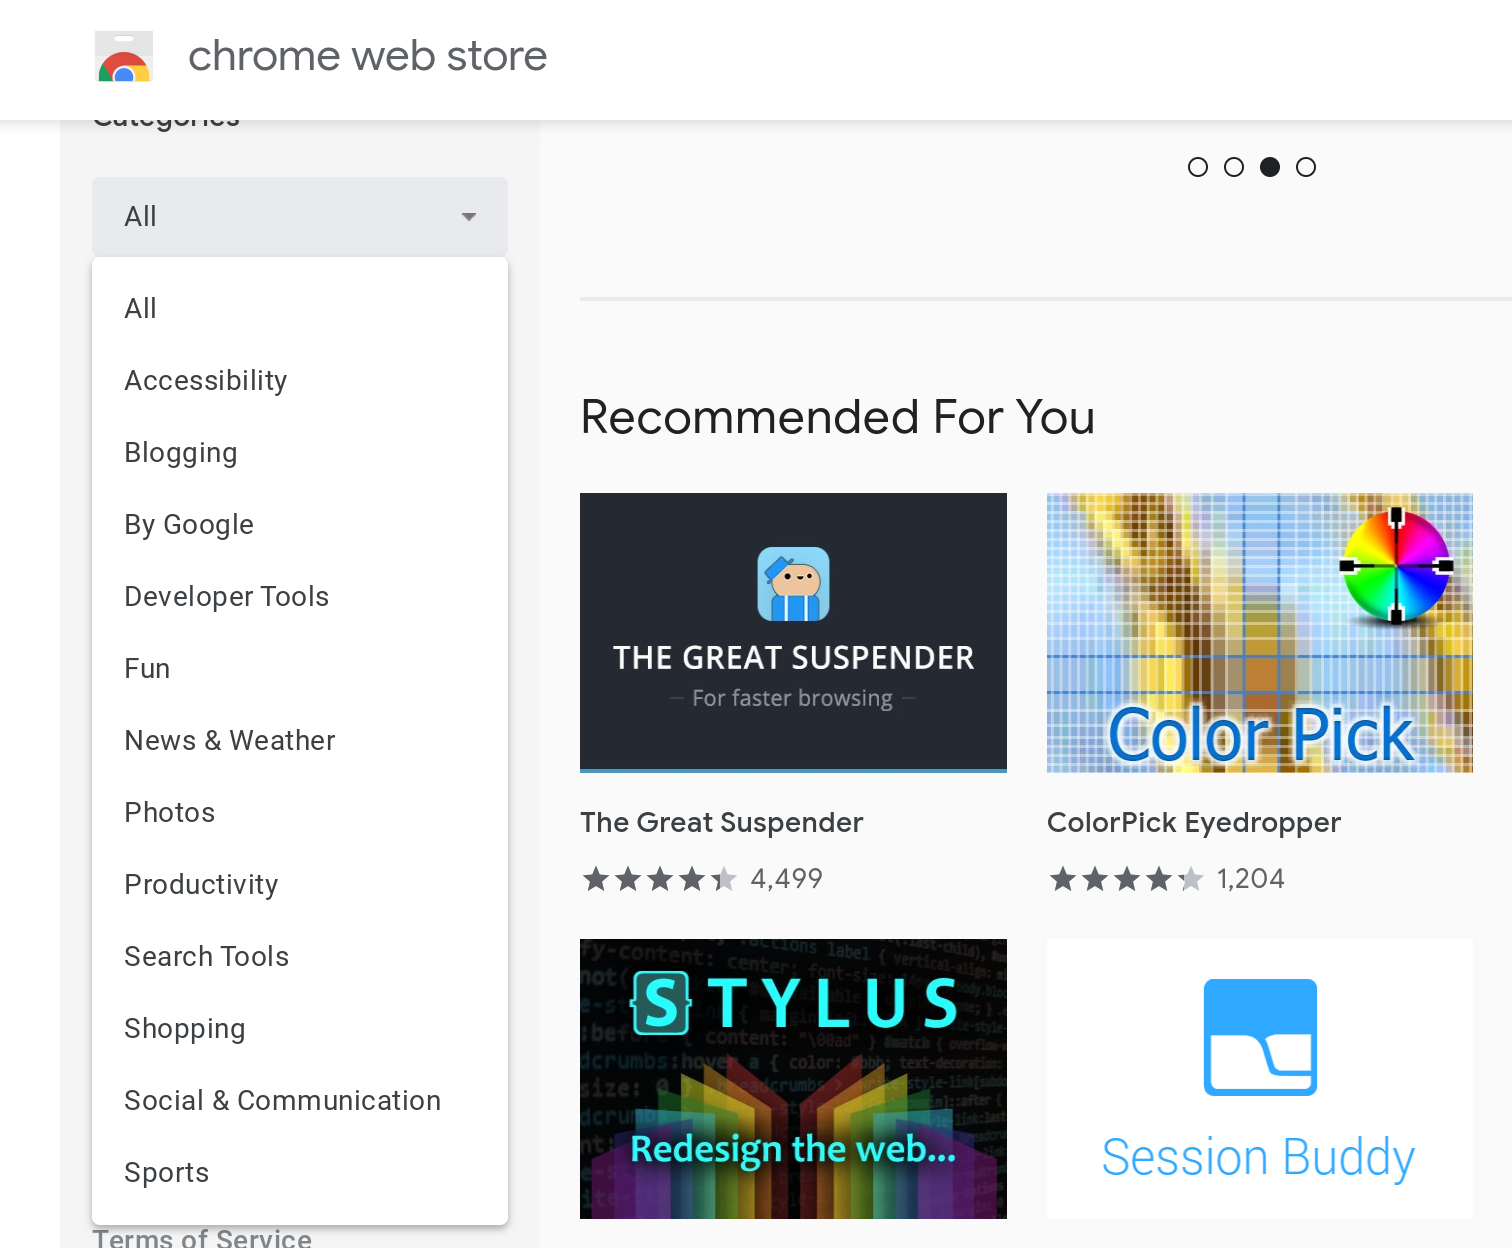
Task: Select News & Weather category
Action: pyautogui.click(x=300, y=740)
